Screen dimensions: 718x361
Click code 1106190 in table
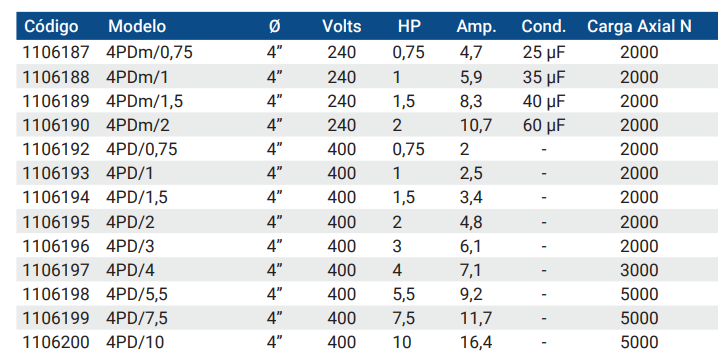tap(56, 125)
